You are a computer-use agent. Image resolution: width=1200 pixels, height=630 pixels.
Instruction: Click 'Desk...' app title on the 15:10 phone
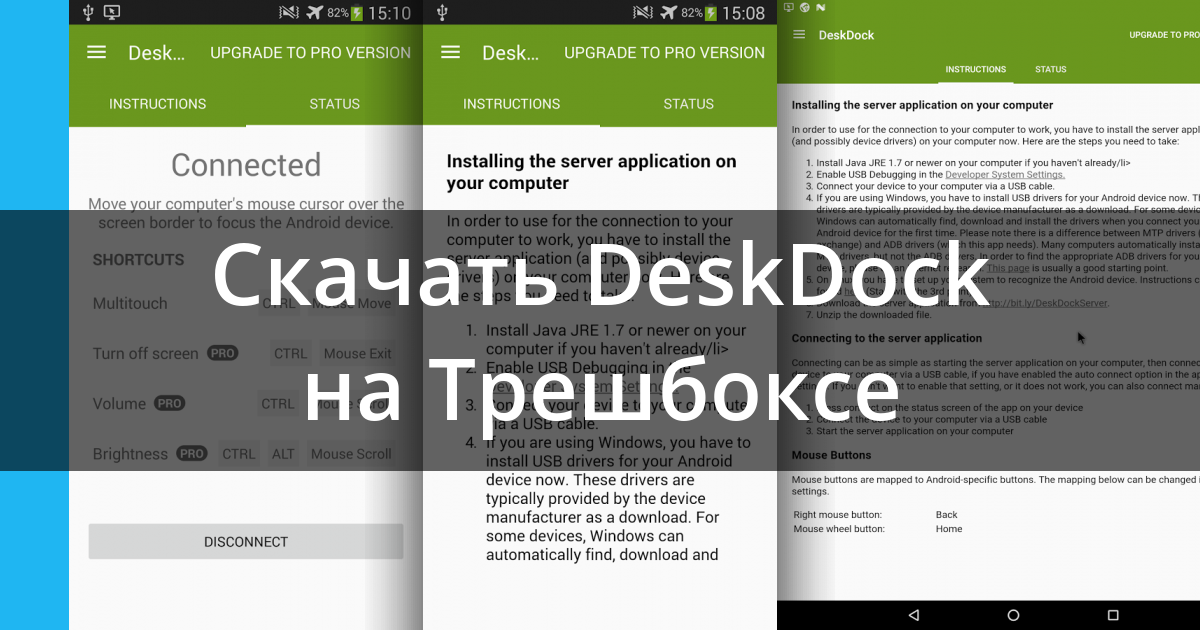tap(156, 52)
